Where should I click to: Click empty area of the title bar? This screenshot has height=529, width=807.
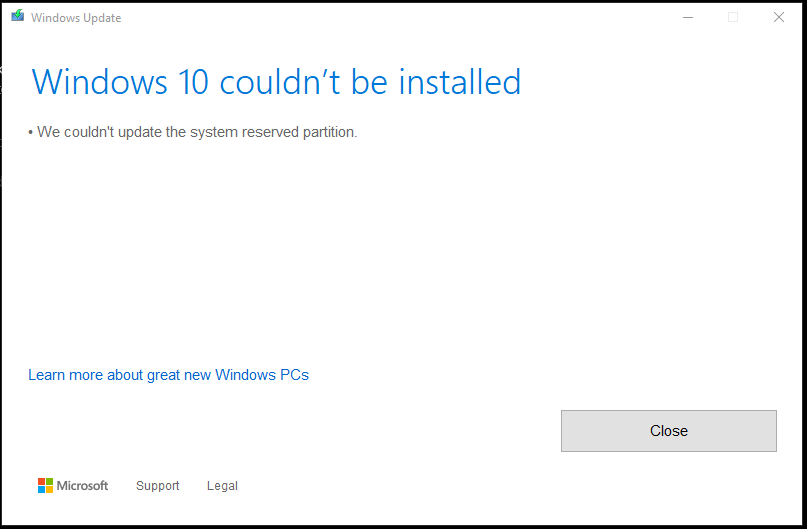click(400, 17)
